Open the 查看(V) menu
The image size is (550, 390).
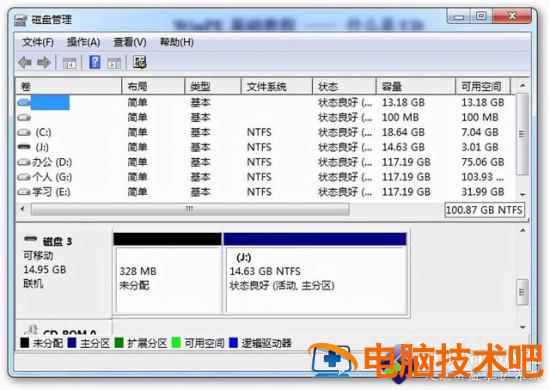click(130, 42)
